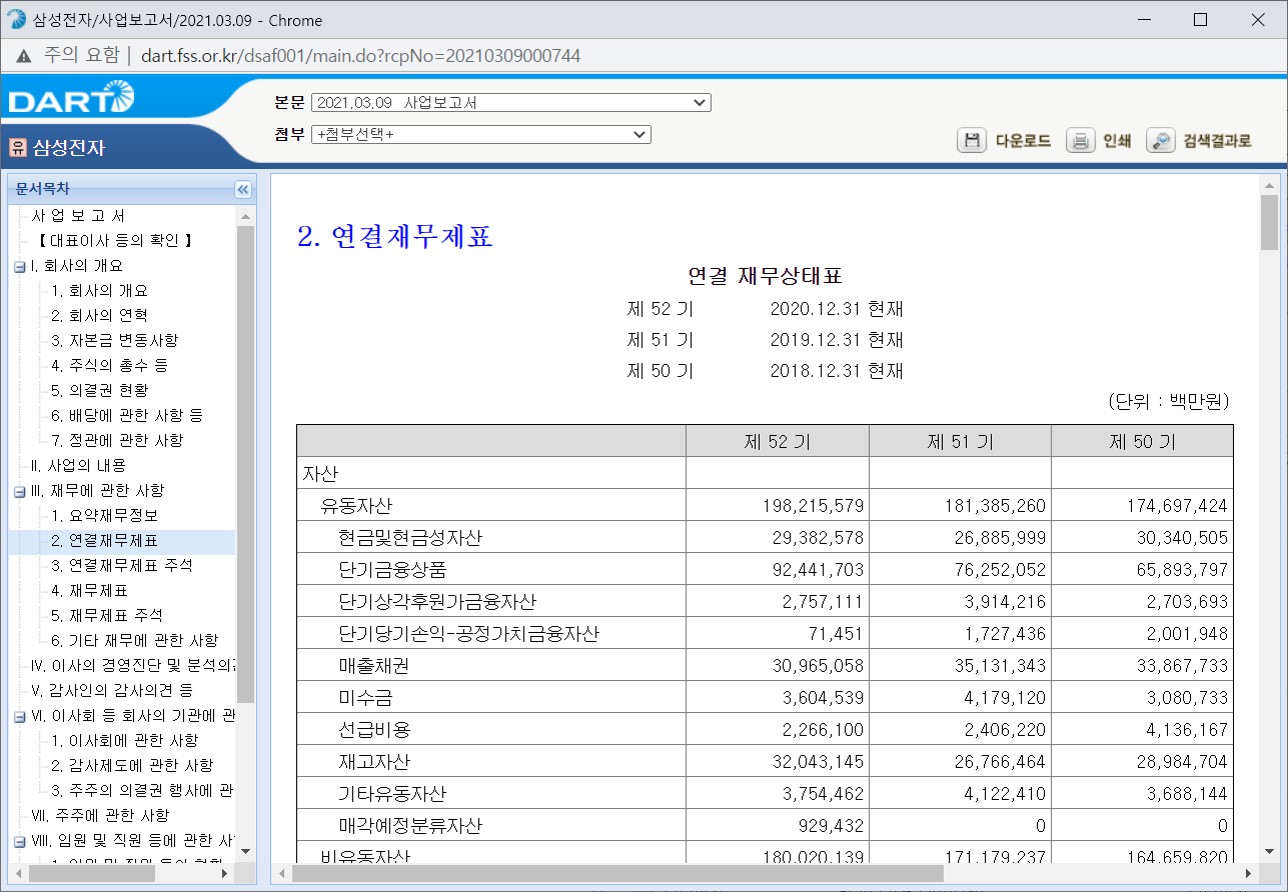The width and height of the screenshot is (1288, 892).
Task: Open 6. 배당에 관한 사항 등 item
Action: pyautogui.click(x=127, y=416)
